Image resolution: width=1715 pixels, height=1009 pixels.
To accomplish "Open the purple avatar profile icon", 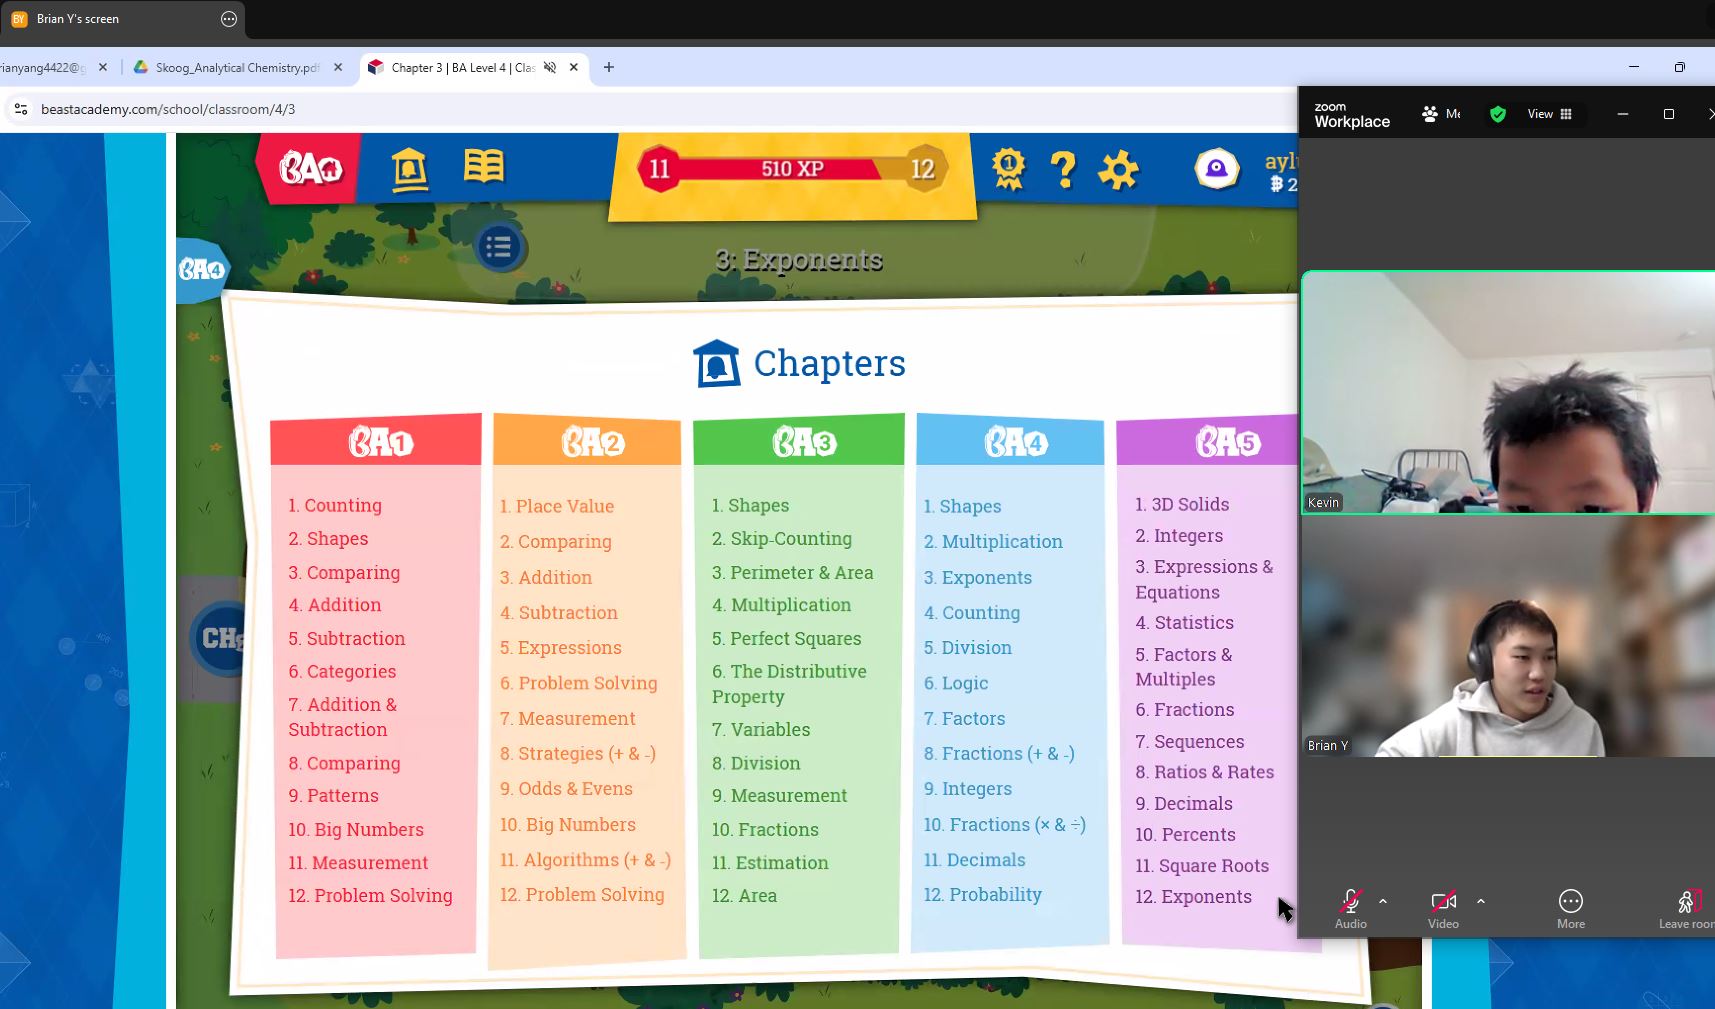I will tap(1216, 169).
